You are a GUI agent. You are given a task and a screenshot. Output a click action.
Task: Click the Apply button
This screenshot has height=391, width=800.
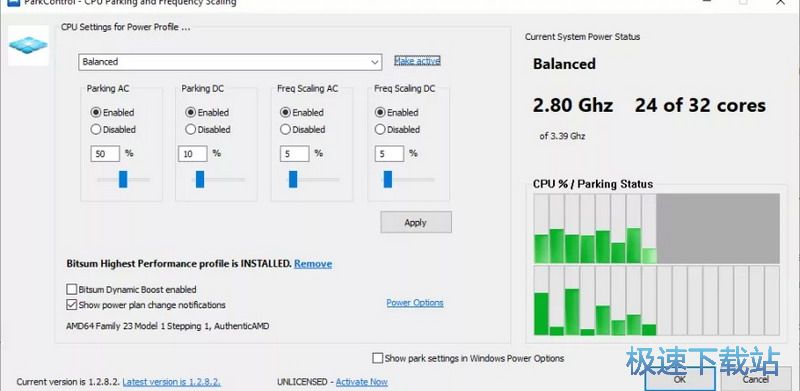(416, 223)
